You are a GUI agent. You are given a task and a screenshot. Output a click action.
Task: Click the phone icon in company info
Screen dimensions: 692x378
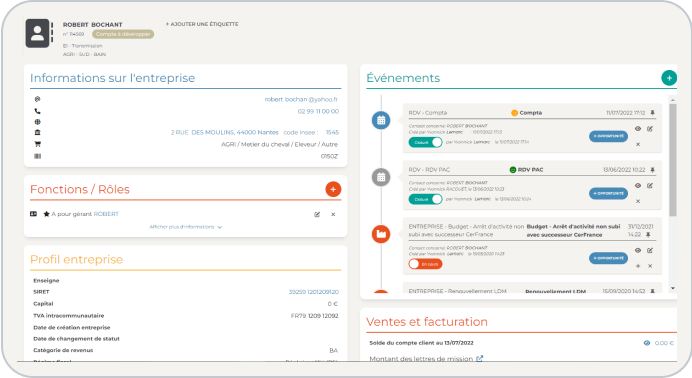click(x=38, y=111)
